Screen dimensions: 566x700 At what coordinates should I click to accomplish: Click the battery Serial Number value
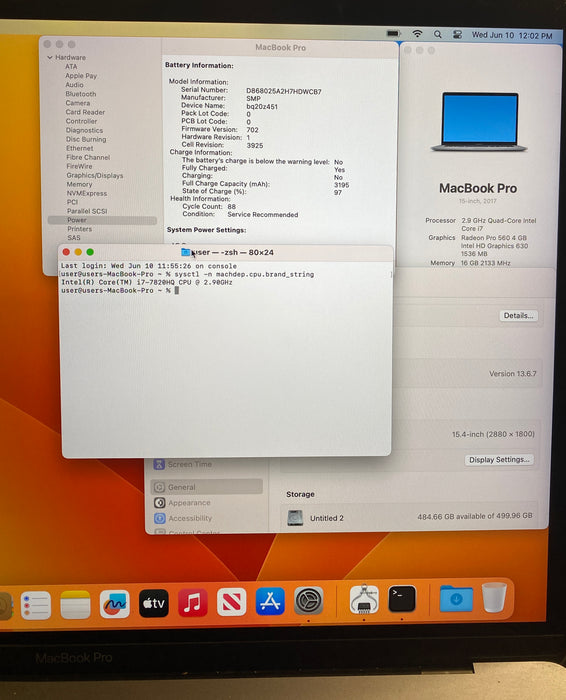(284, 92)
